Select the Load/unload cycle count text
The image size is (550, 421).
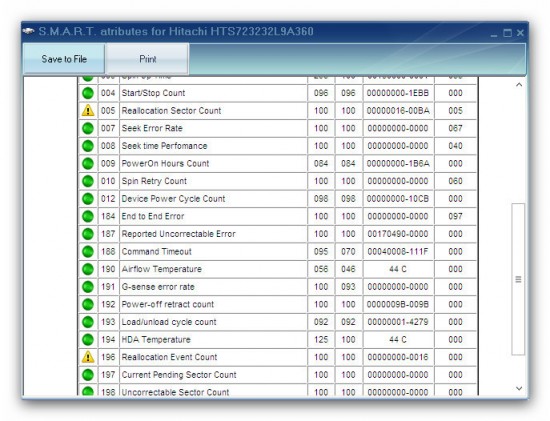click(x=169, y=322)
